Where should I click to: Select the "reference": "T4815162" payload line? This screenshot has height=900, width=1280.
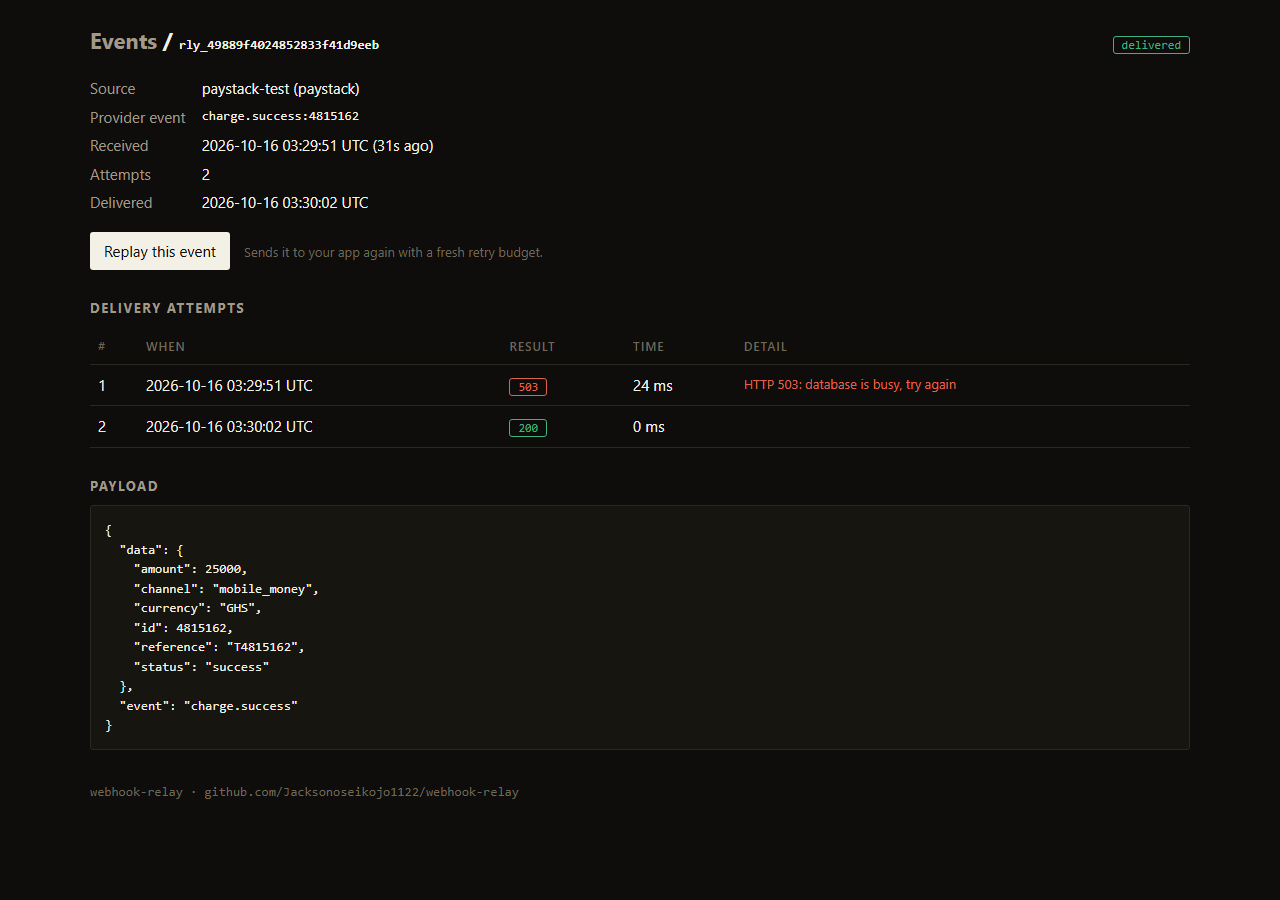point(219,647)
